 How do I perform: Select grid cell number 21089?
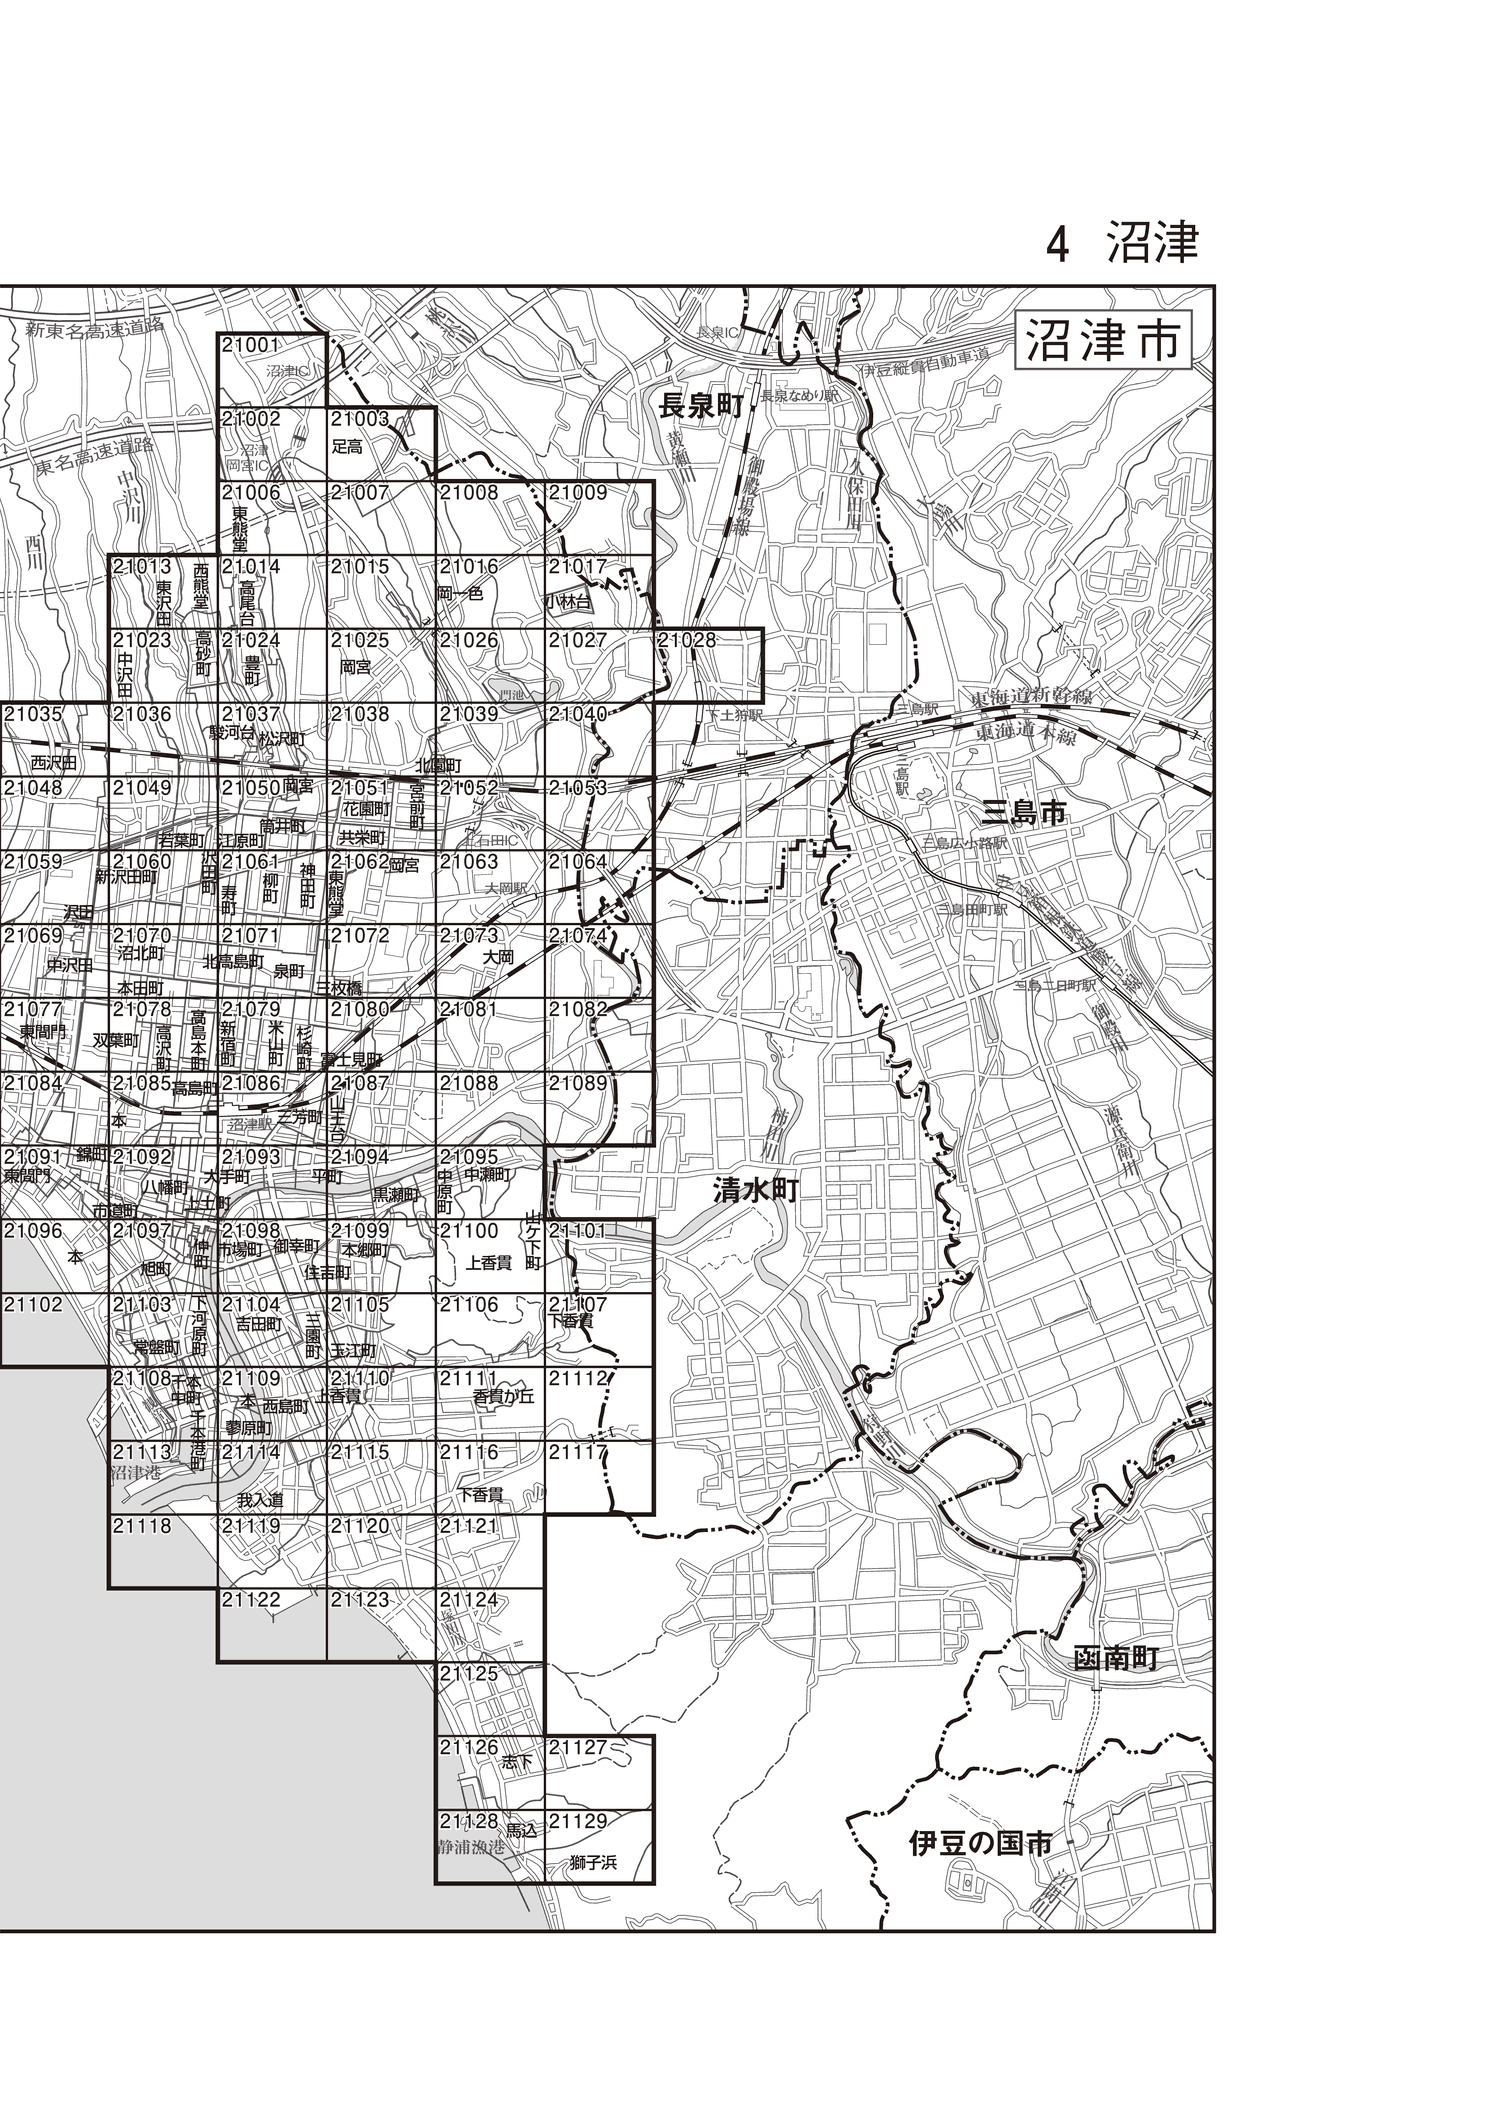point(578,1083)
